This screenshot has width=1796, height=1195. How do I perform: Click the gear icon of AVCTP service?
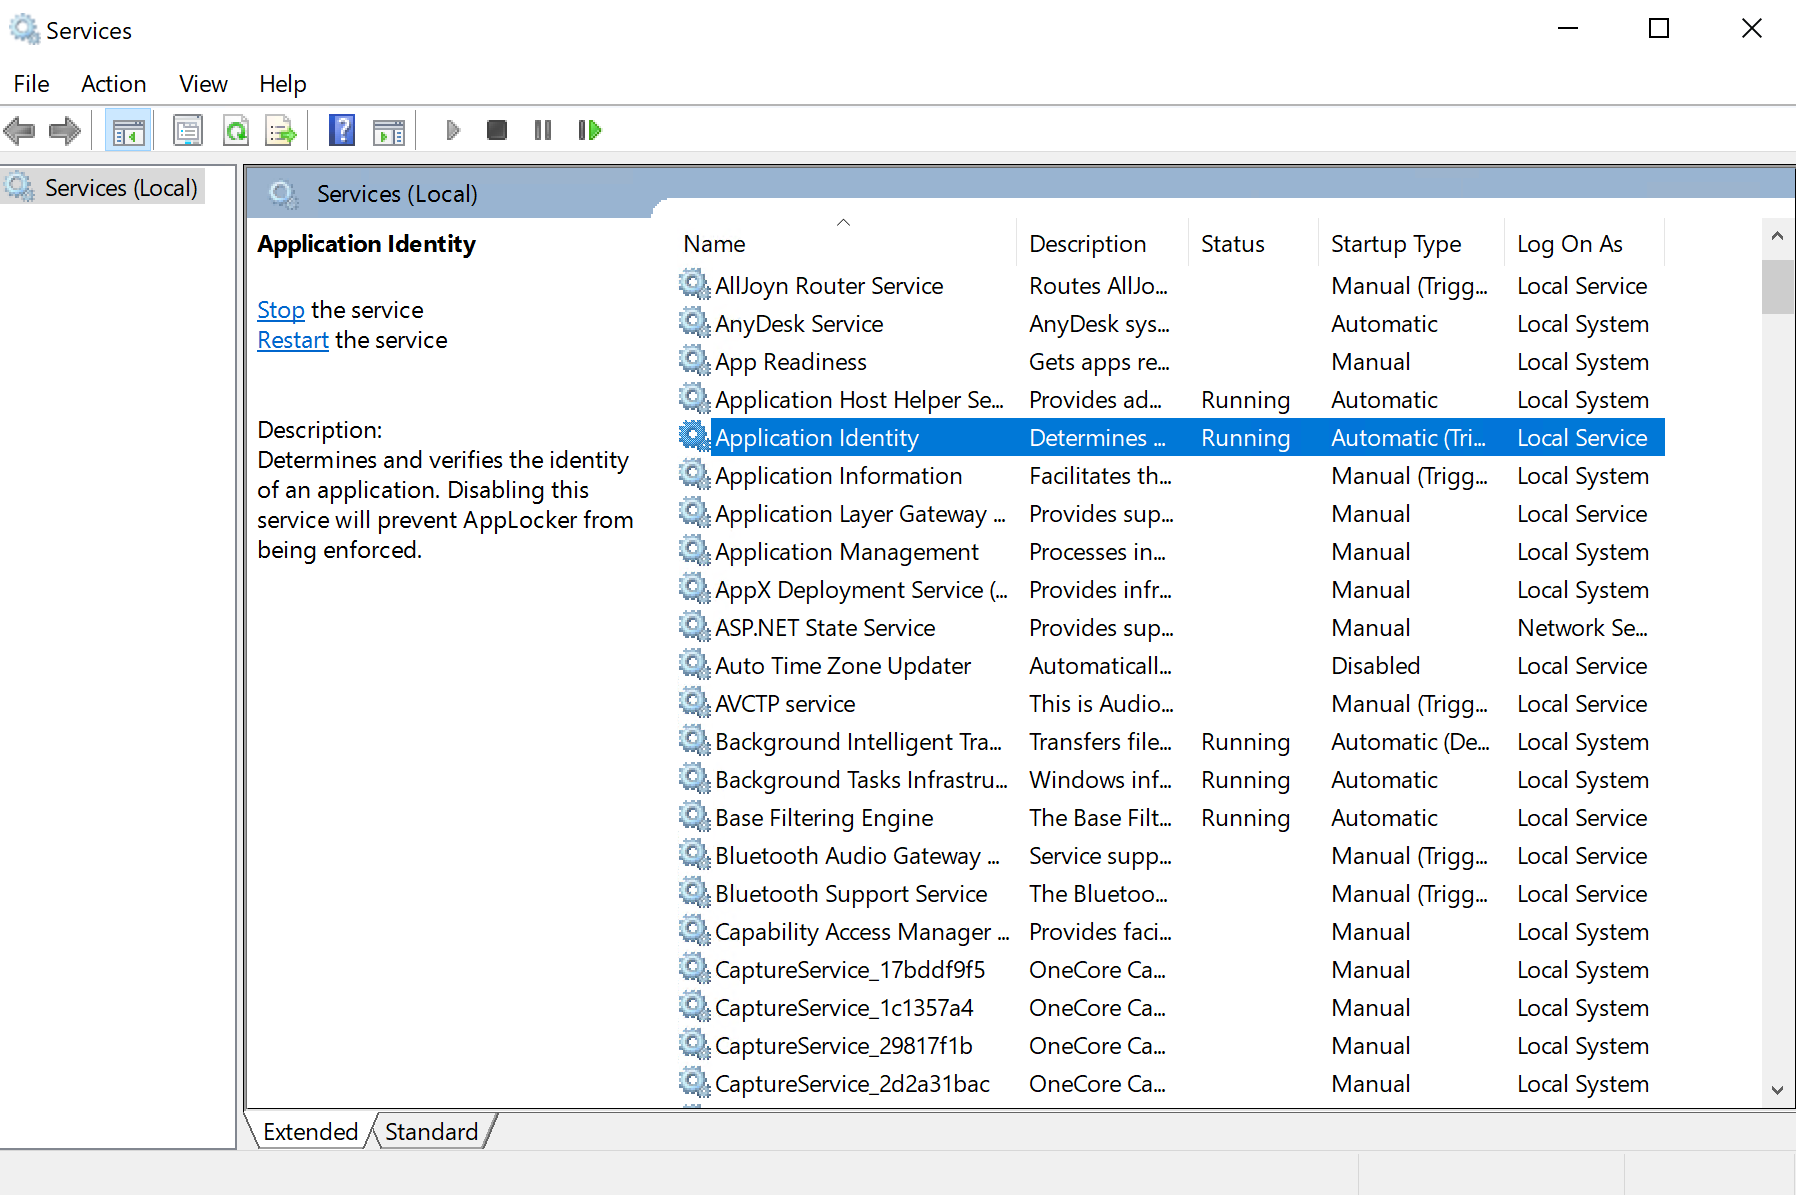[x=694, y=703]
